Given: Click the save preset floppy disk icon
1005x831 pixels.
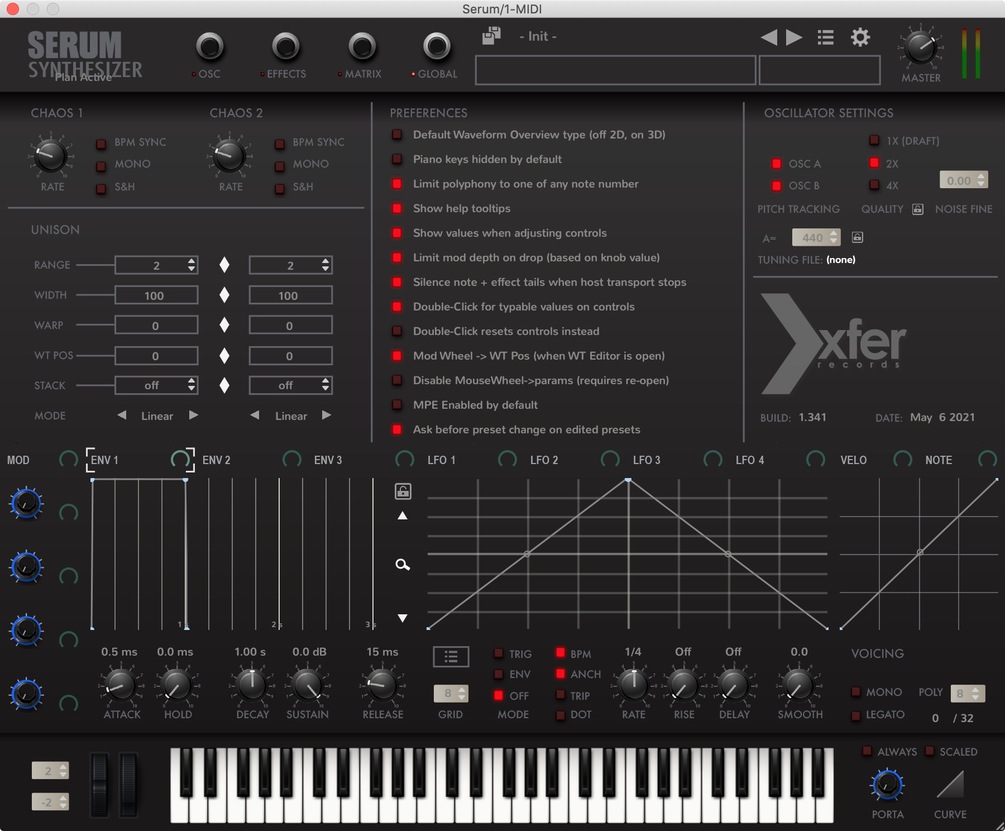Looking at the screenshot, I should coord(491,35).
